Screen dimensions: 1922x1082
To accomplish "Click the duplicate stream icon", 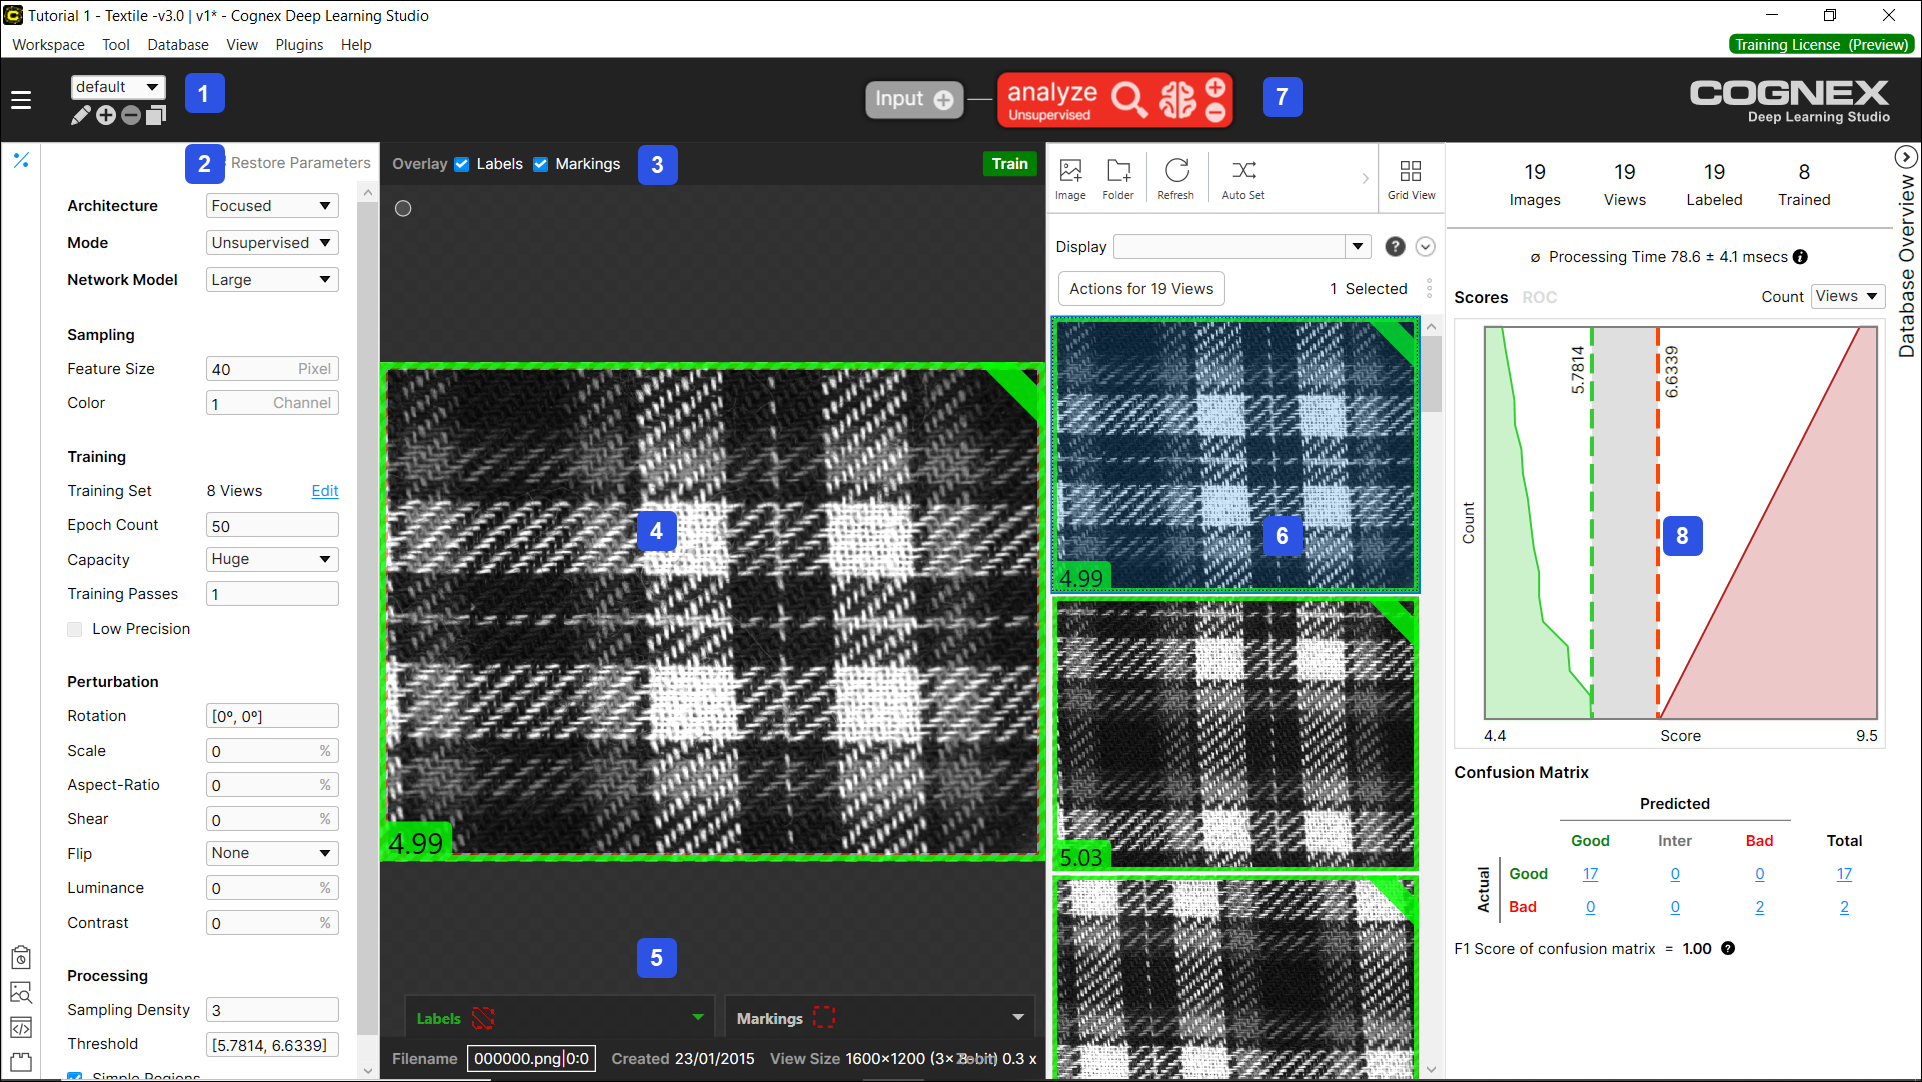I will tap(156, 116).
